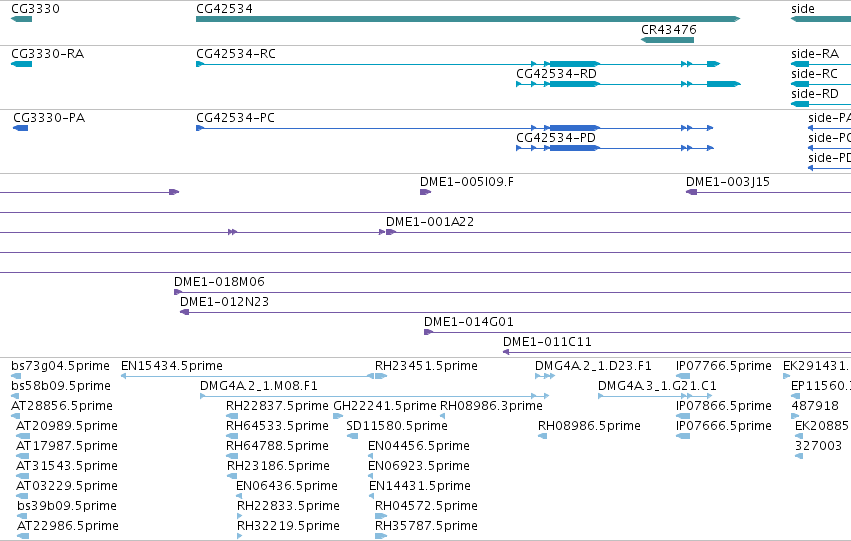This screenshot has width=851, height=541.
Task: Select the DME1-014G01 clone label
Action: pyautogui.click(x=468, y=322)
